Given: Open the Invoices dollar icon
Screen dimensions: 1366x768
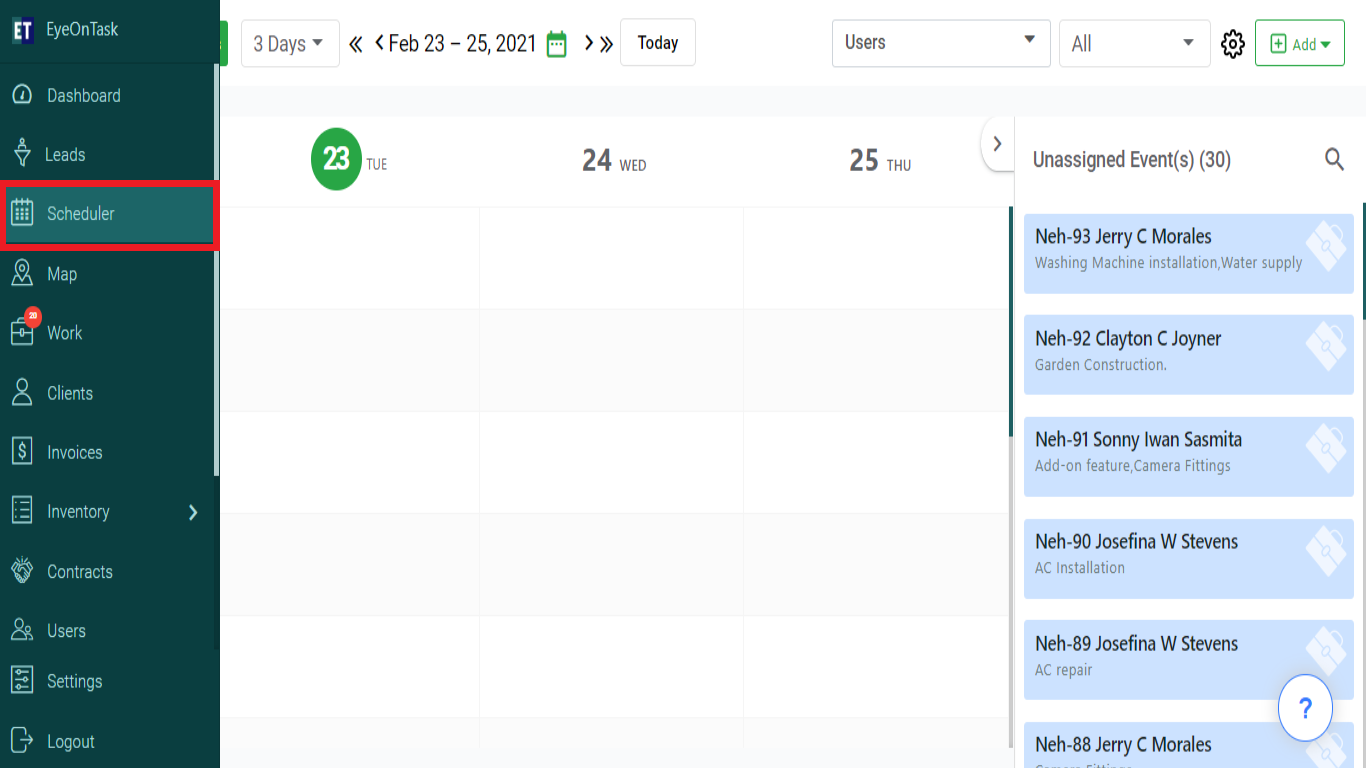Looking at the screenshot, I should [22, 452].
